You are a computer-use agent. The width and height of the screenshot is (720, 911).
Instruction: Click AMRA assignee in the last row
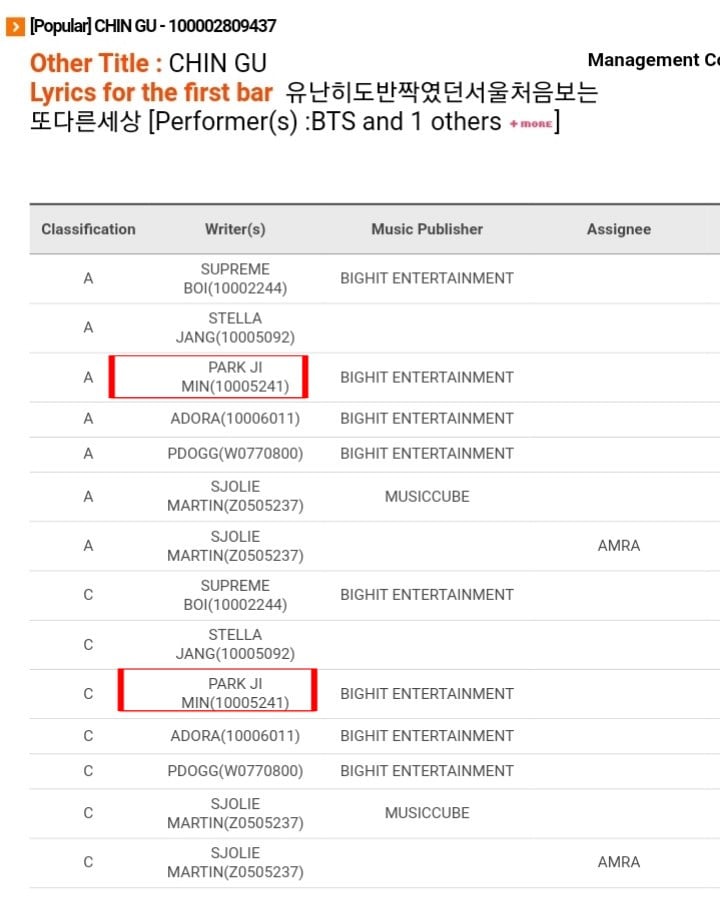tap(619, 862)
